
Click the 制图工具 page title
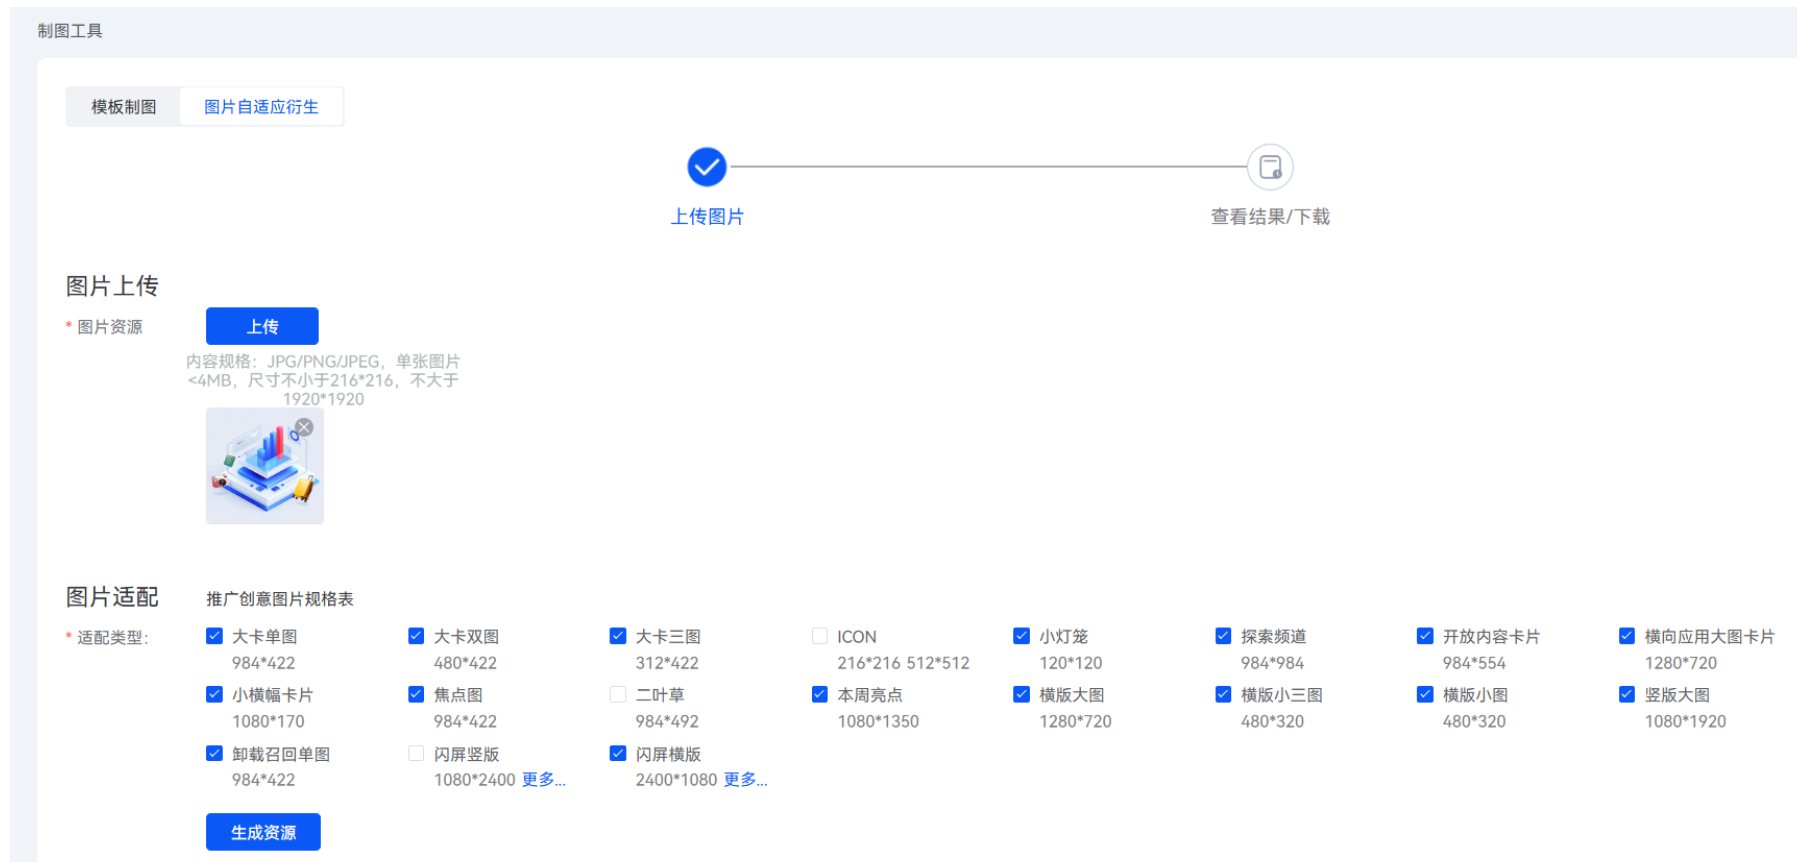pyautogui.click(x=70, y=31)
